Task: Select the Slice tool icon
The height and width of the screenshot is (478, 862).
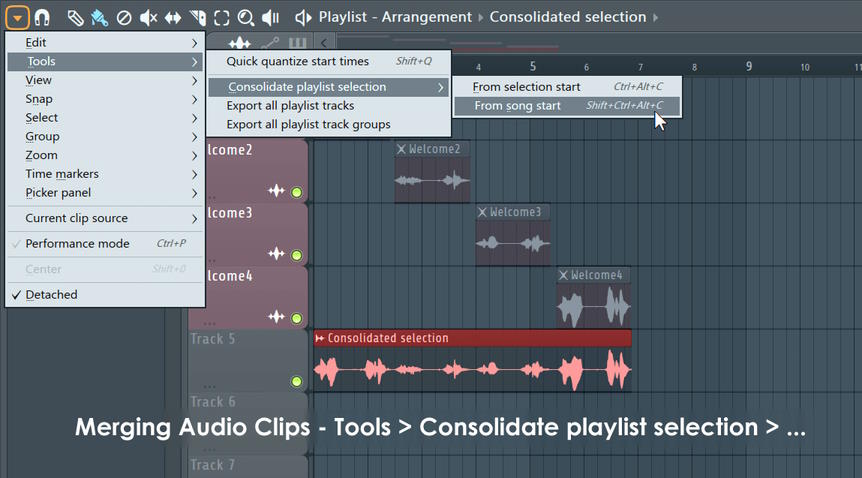Action: pyautogui.click(x=197, y=17)
